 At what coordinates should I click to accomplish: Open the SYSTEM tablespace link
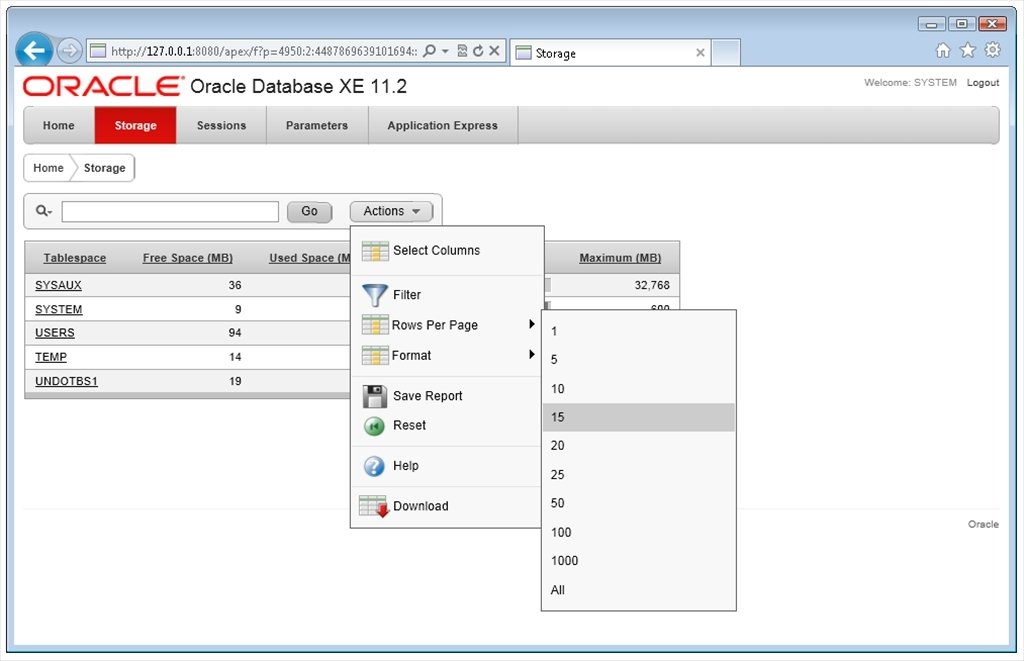coord(59,309)
